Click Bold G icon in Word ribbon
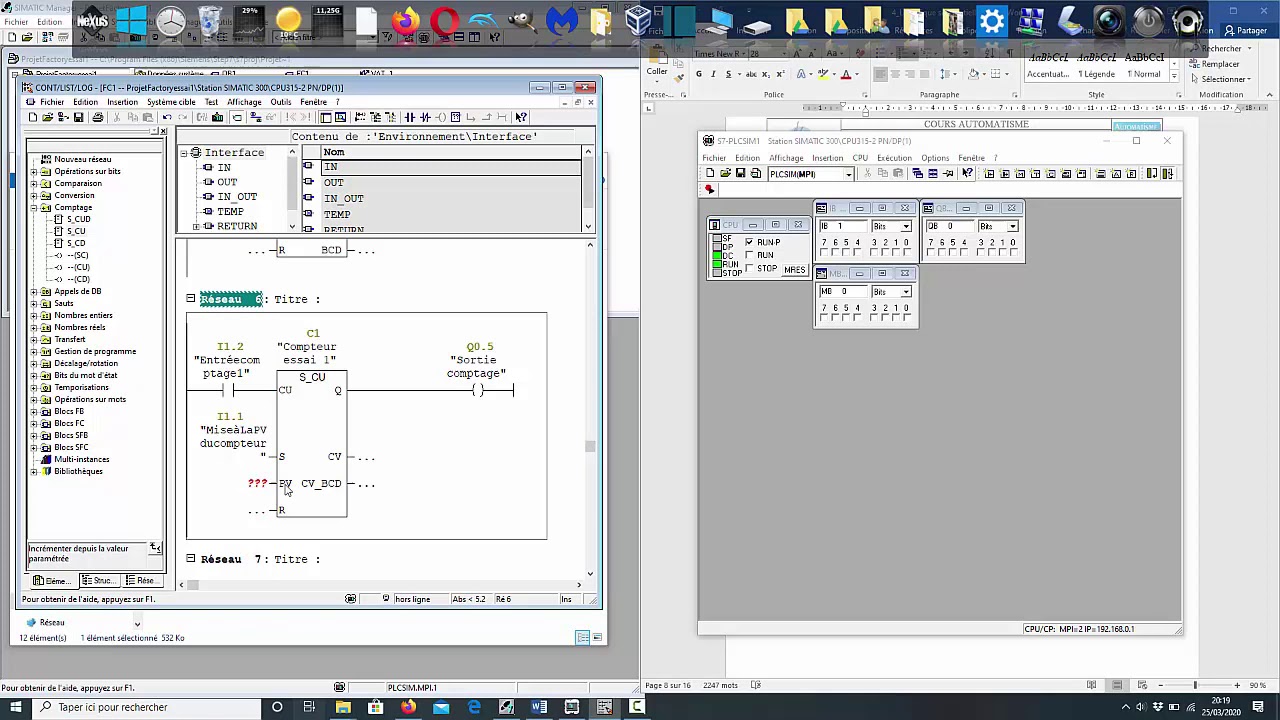This screenshot has width=1280, height=720. tap(699, 74)
